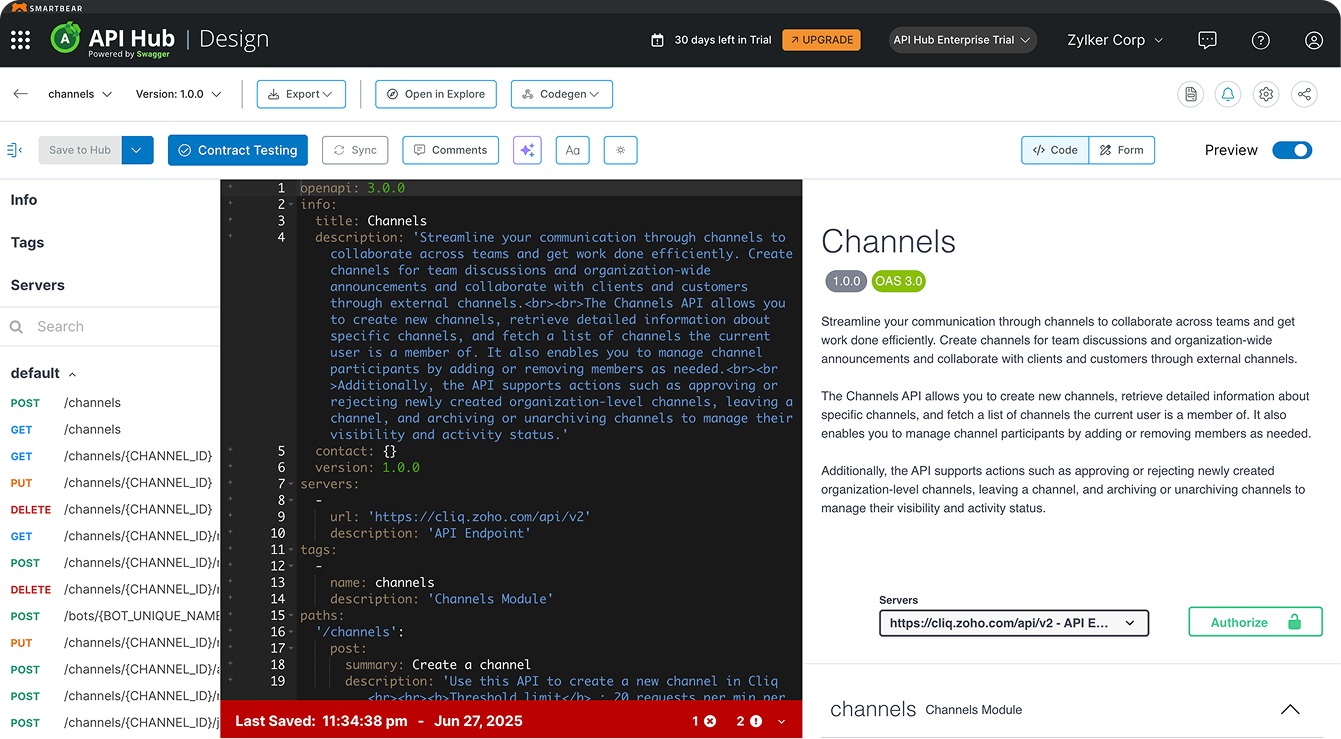Open the user profile icon
Viewport: 1341px width, 739px height.
tap(1313, 40)
